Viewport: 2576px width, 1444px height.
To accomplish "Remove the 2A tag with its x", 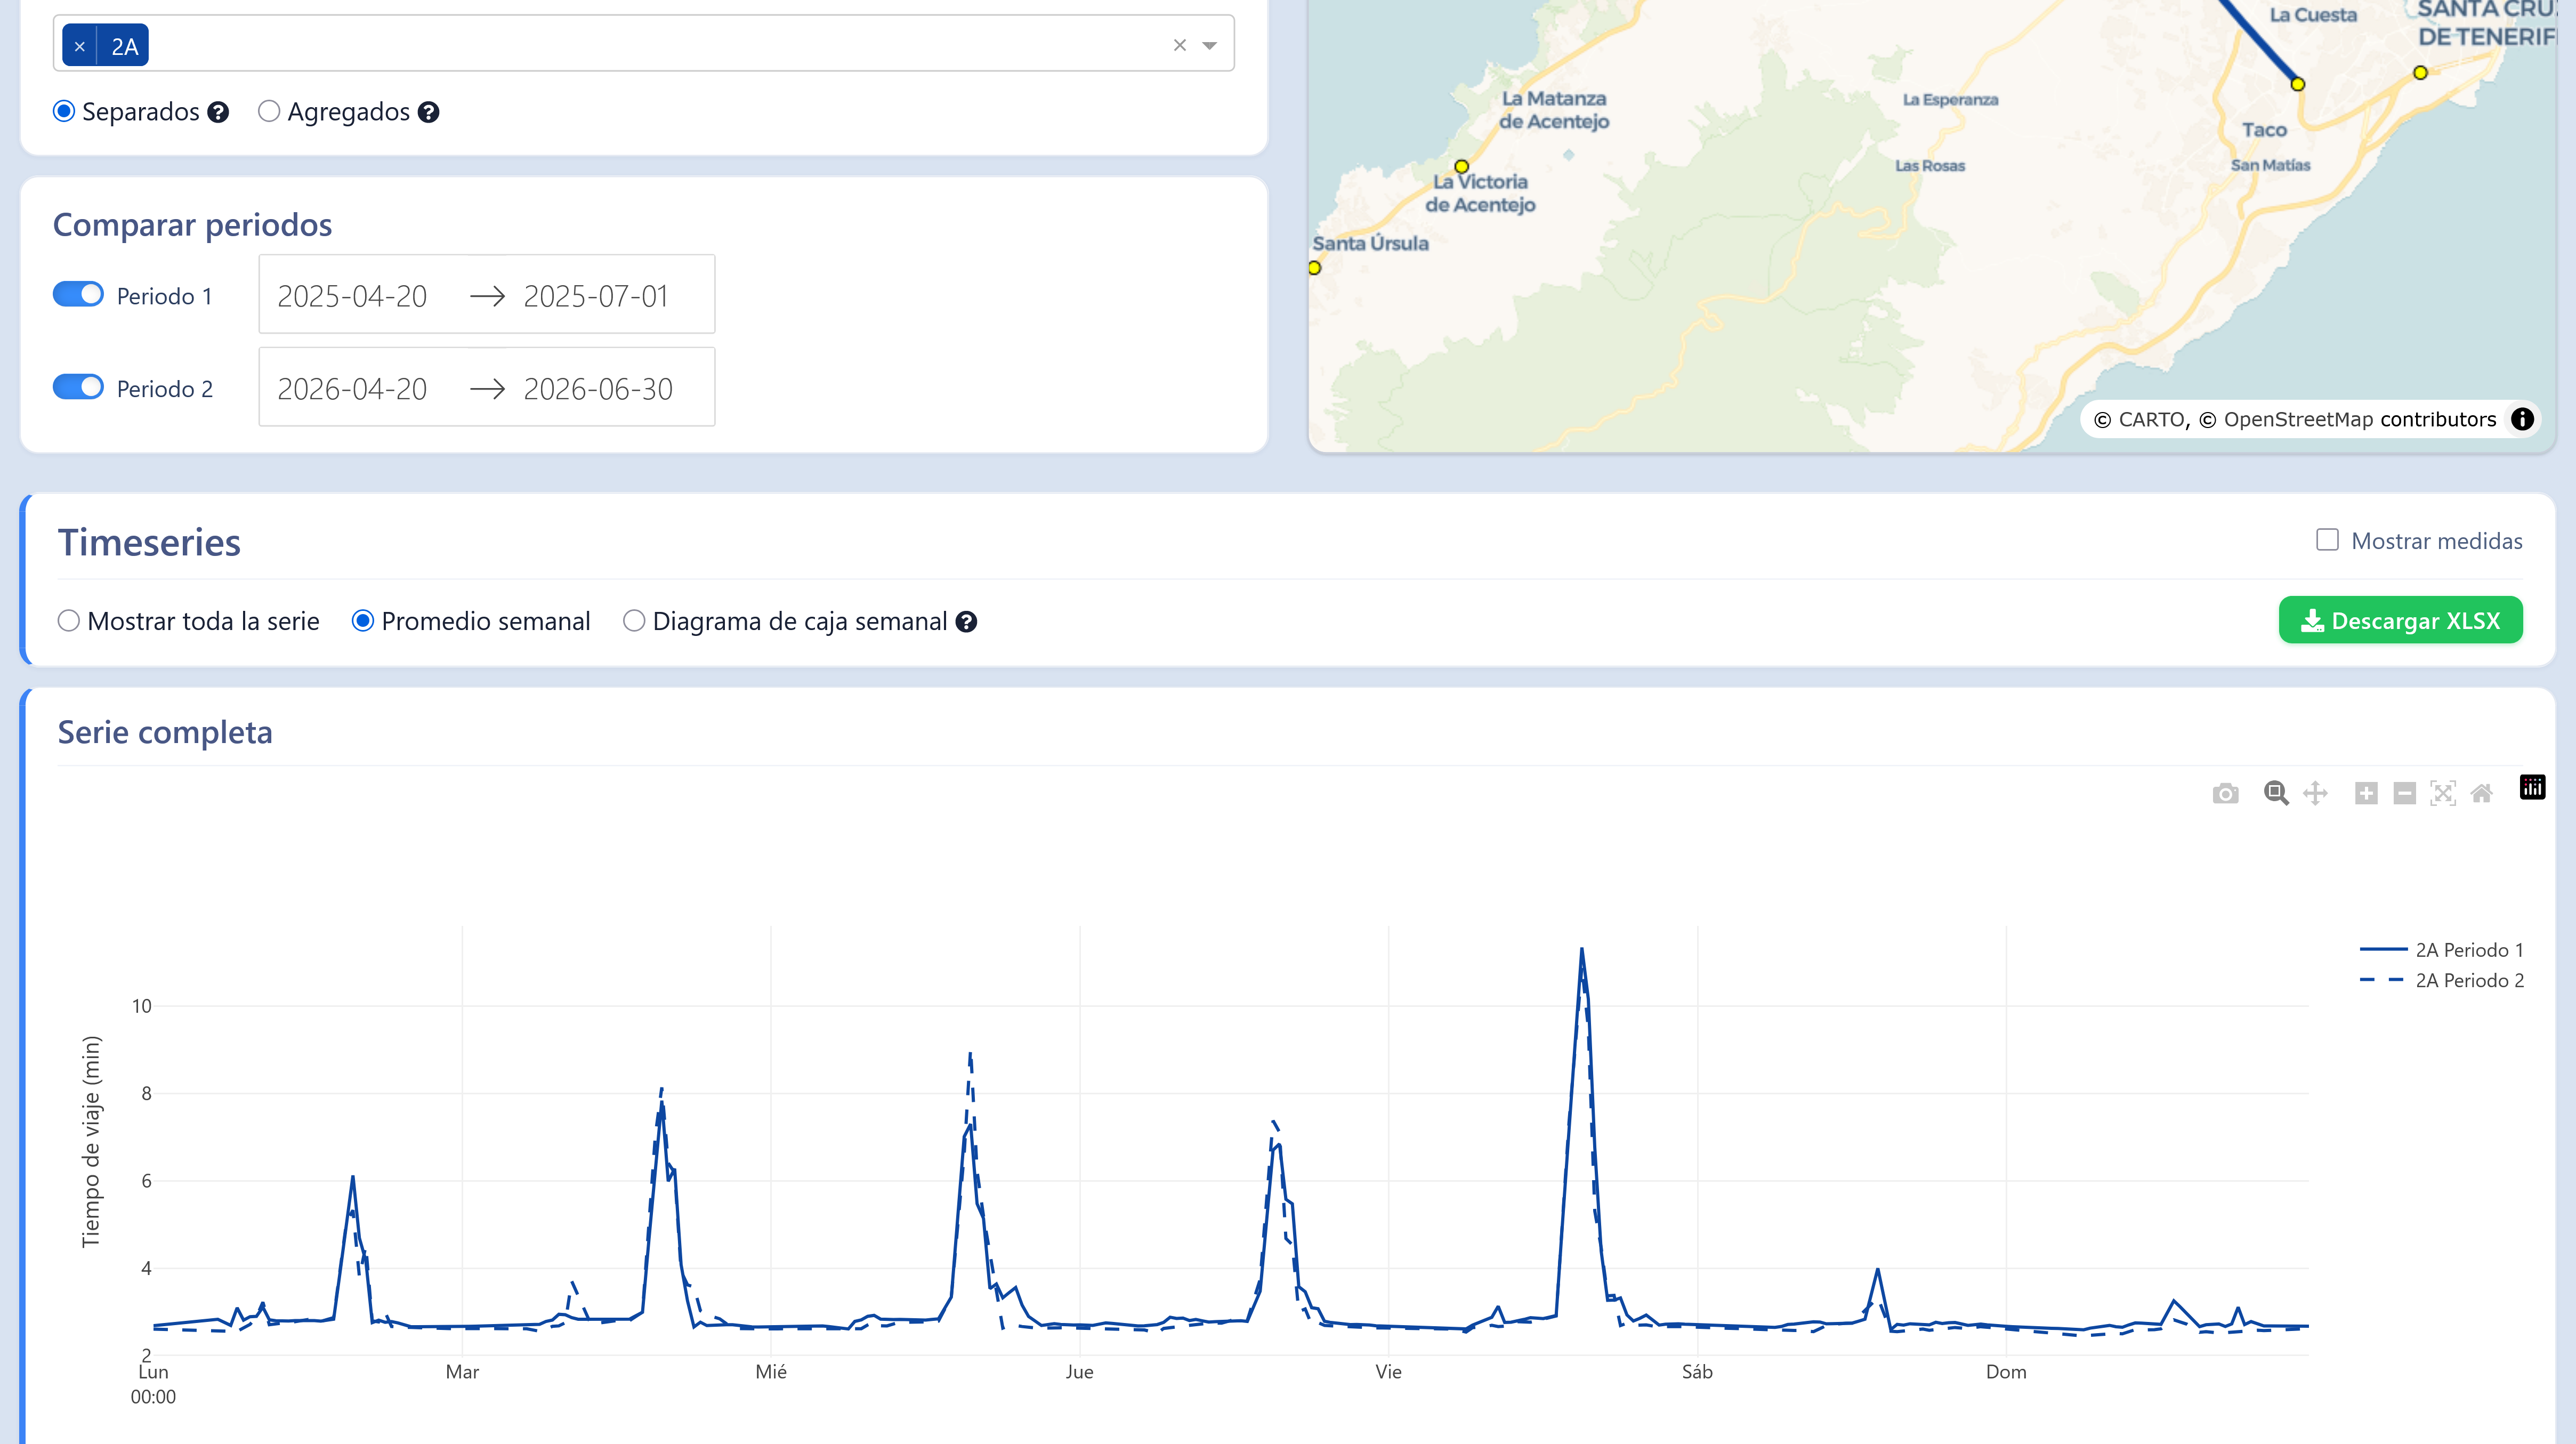I will point(80,46).
